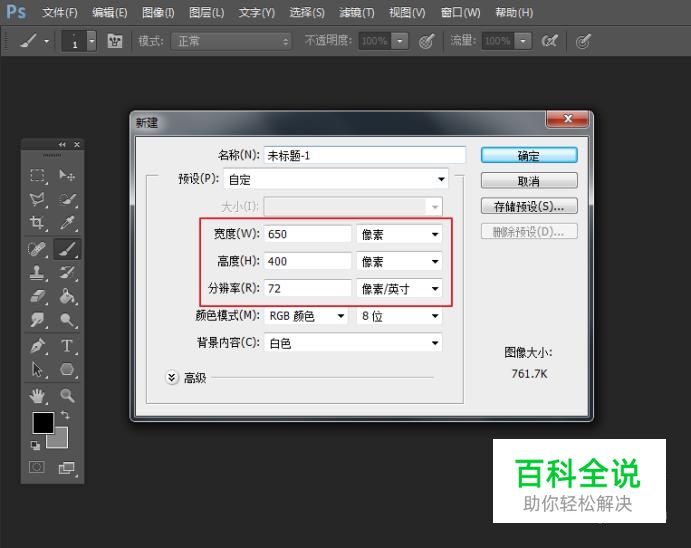Open the 编辑(E) menu
Image resolution: width=691 pixels, height=548 pixels.
tap(110, 12)
